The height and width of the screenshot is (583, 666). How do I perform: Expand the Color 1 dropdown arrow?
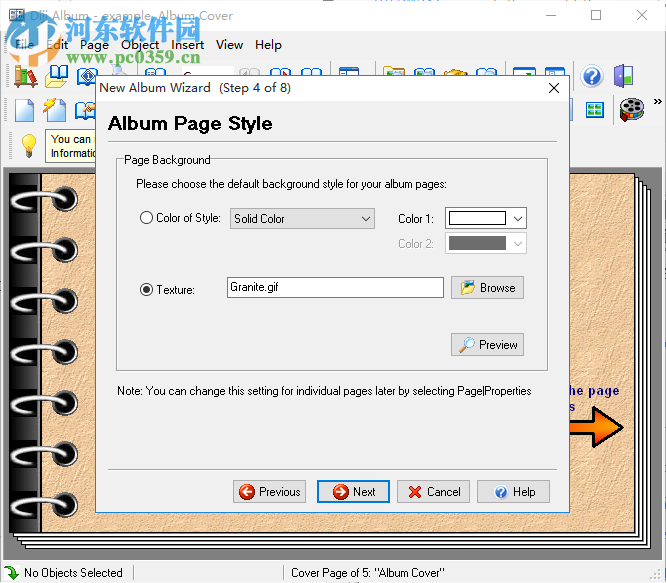517,219
